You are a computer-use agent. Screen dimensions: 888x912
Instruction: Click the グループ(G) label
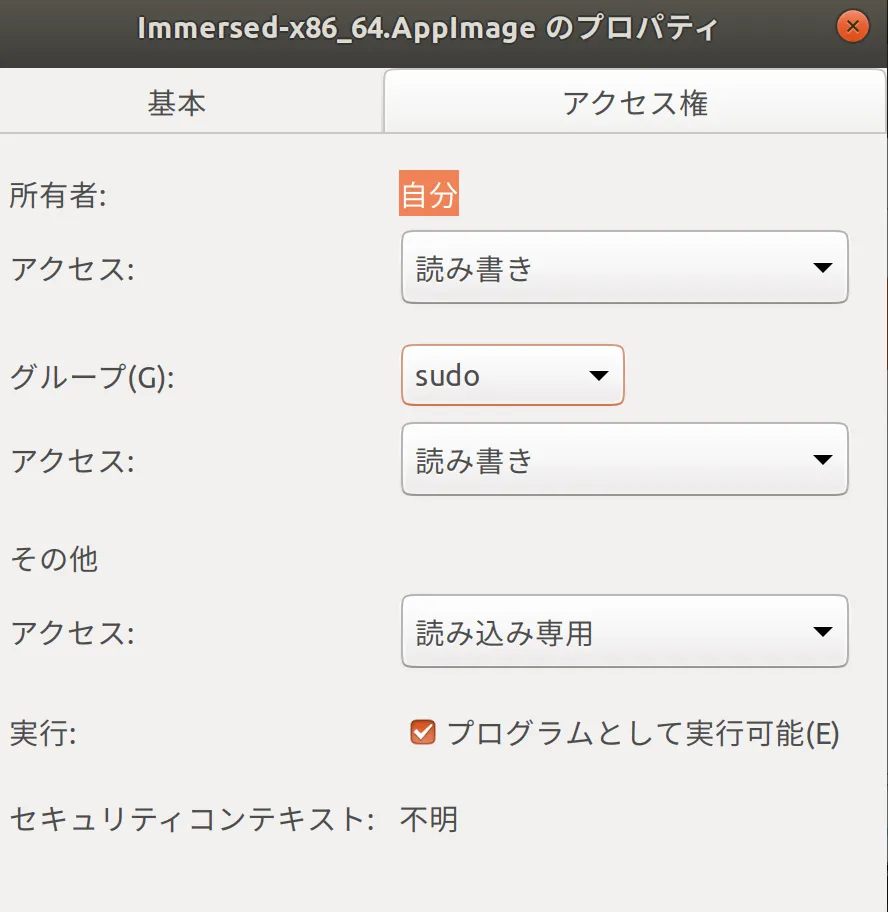(92, 377)
